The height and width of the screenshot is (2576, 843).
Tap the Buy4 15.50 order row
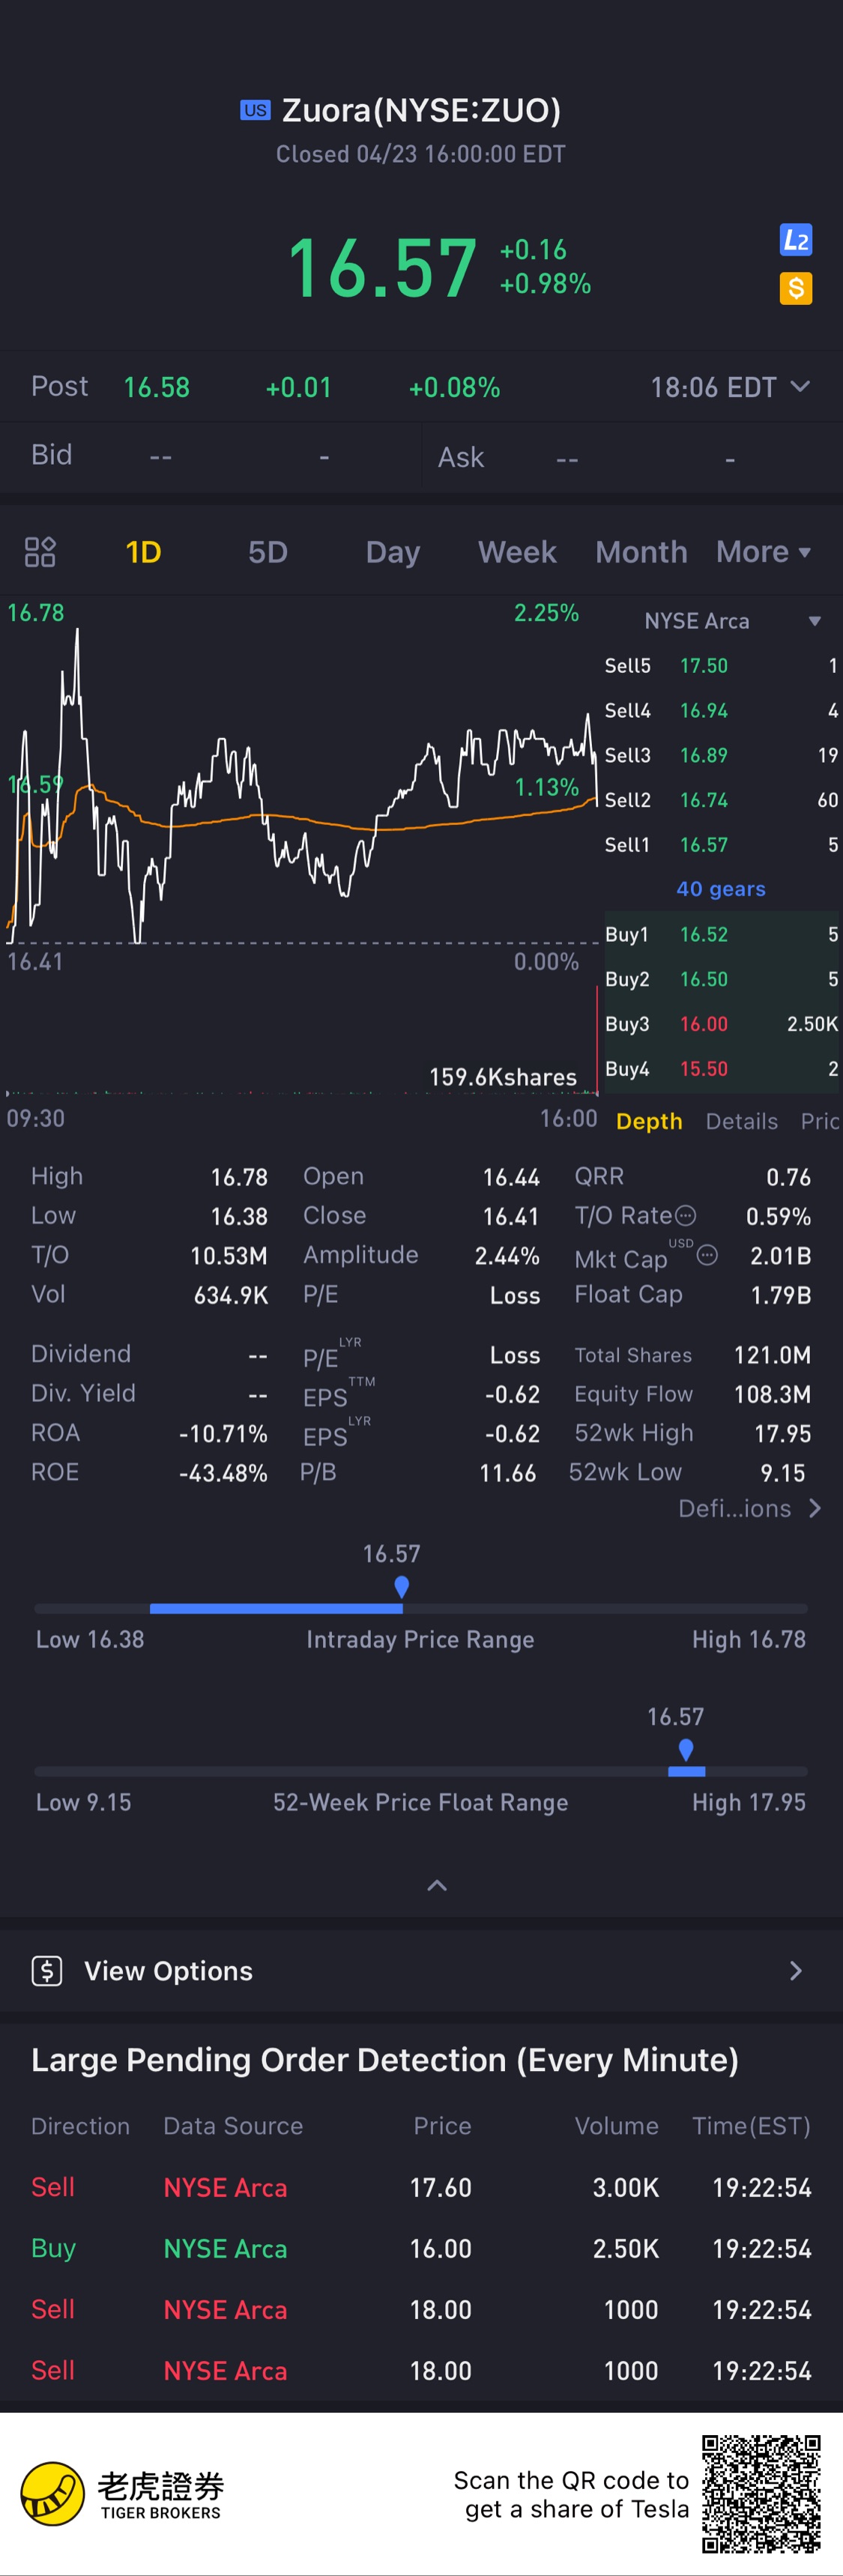coord(721,1069)
